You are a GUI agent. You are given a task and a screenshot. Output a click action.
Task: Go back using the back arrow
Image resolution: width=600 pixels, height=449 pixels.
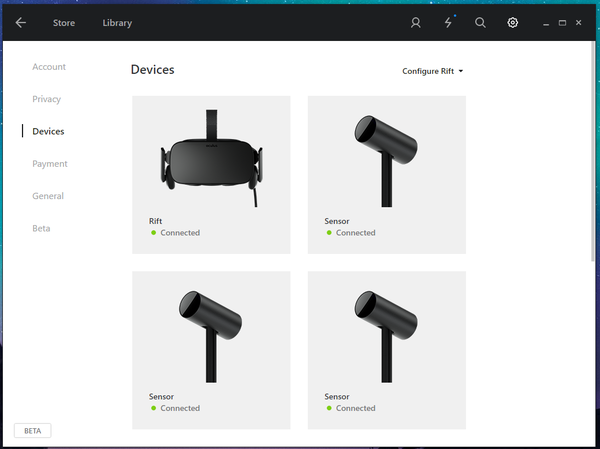(21, 23)
